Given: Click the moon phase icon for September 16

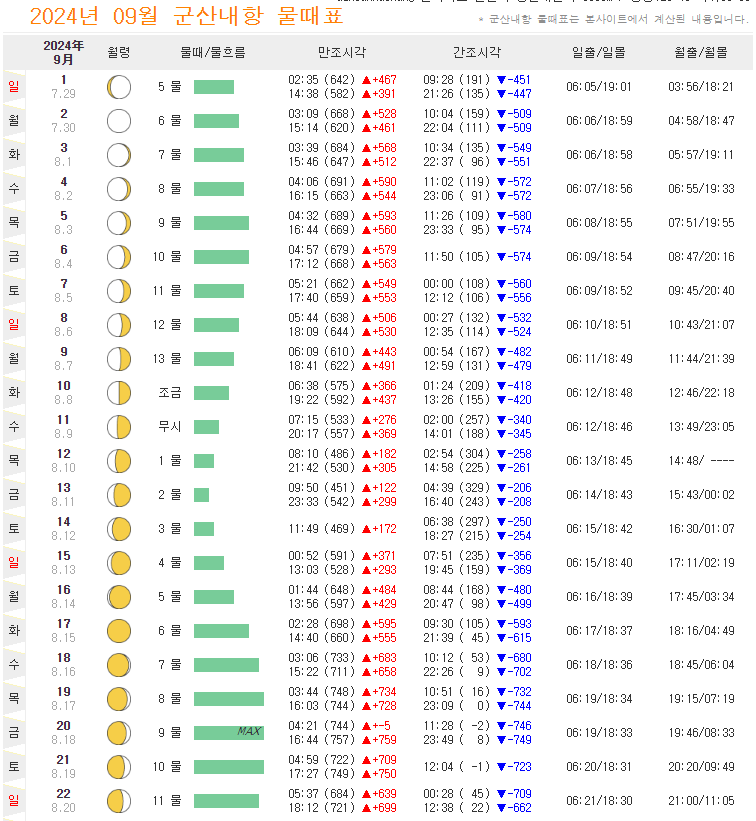Looking at the screenshot, I should point(119,597).
